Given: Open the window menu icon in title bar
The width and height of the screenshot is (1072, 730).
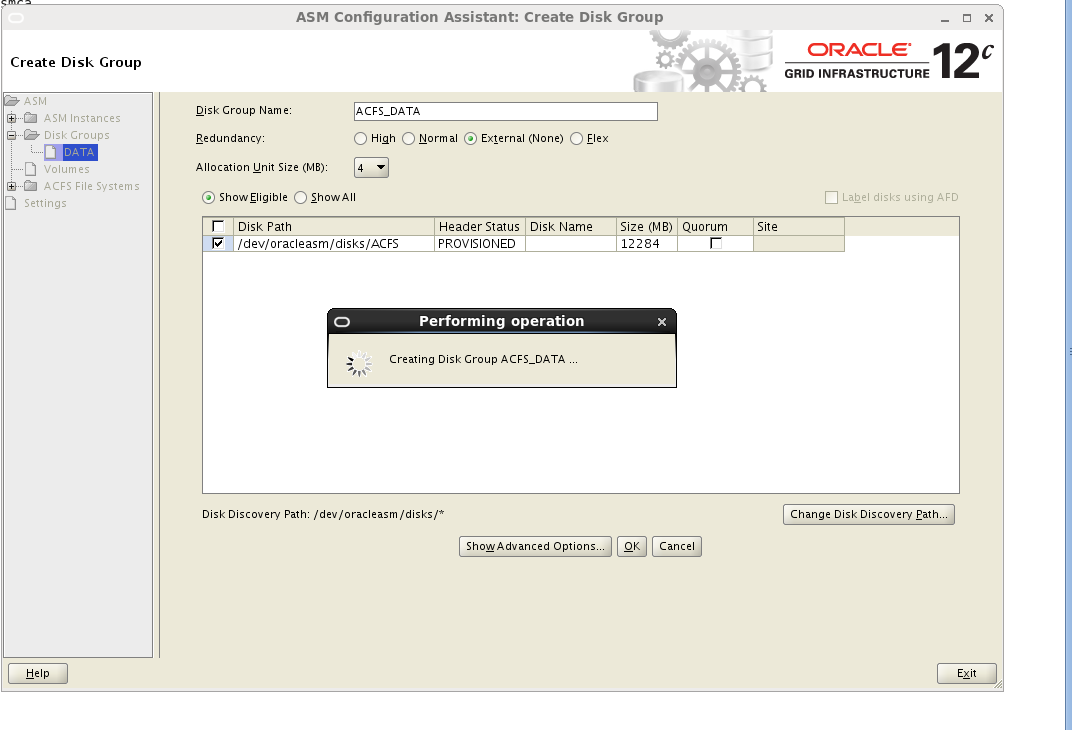Looking at the screenshot, I should (16, 18).
